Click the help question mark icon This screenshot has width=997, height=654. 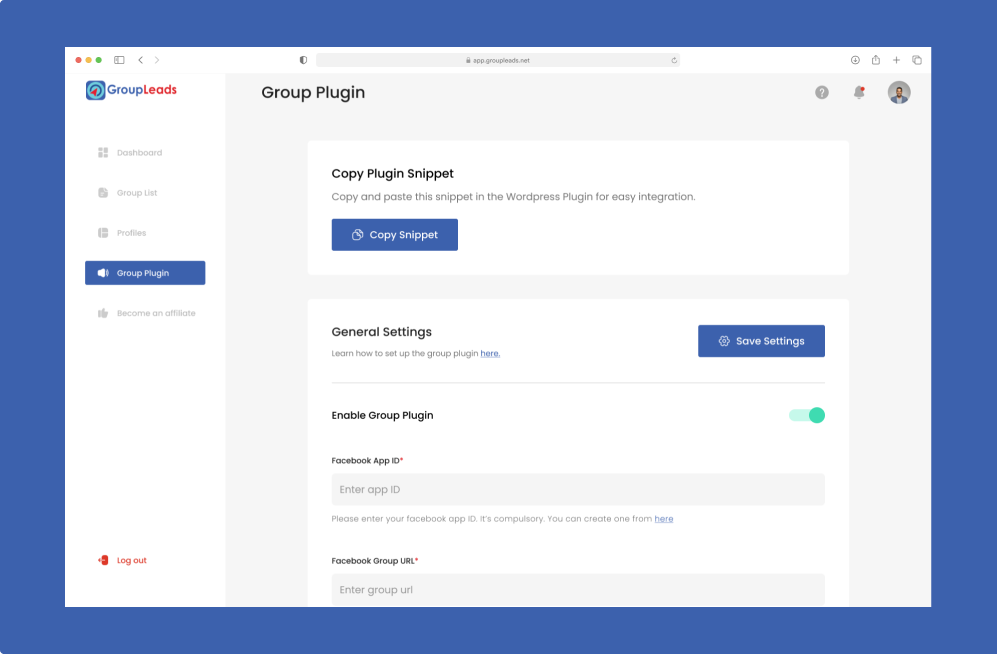pos(822,92)
